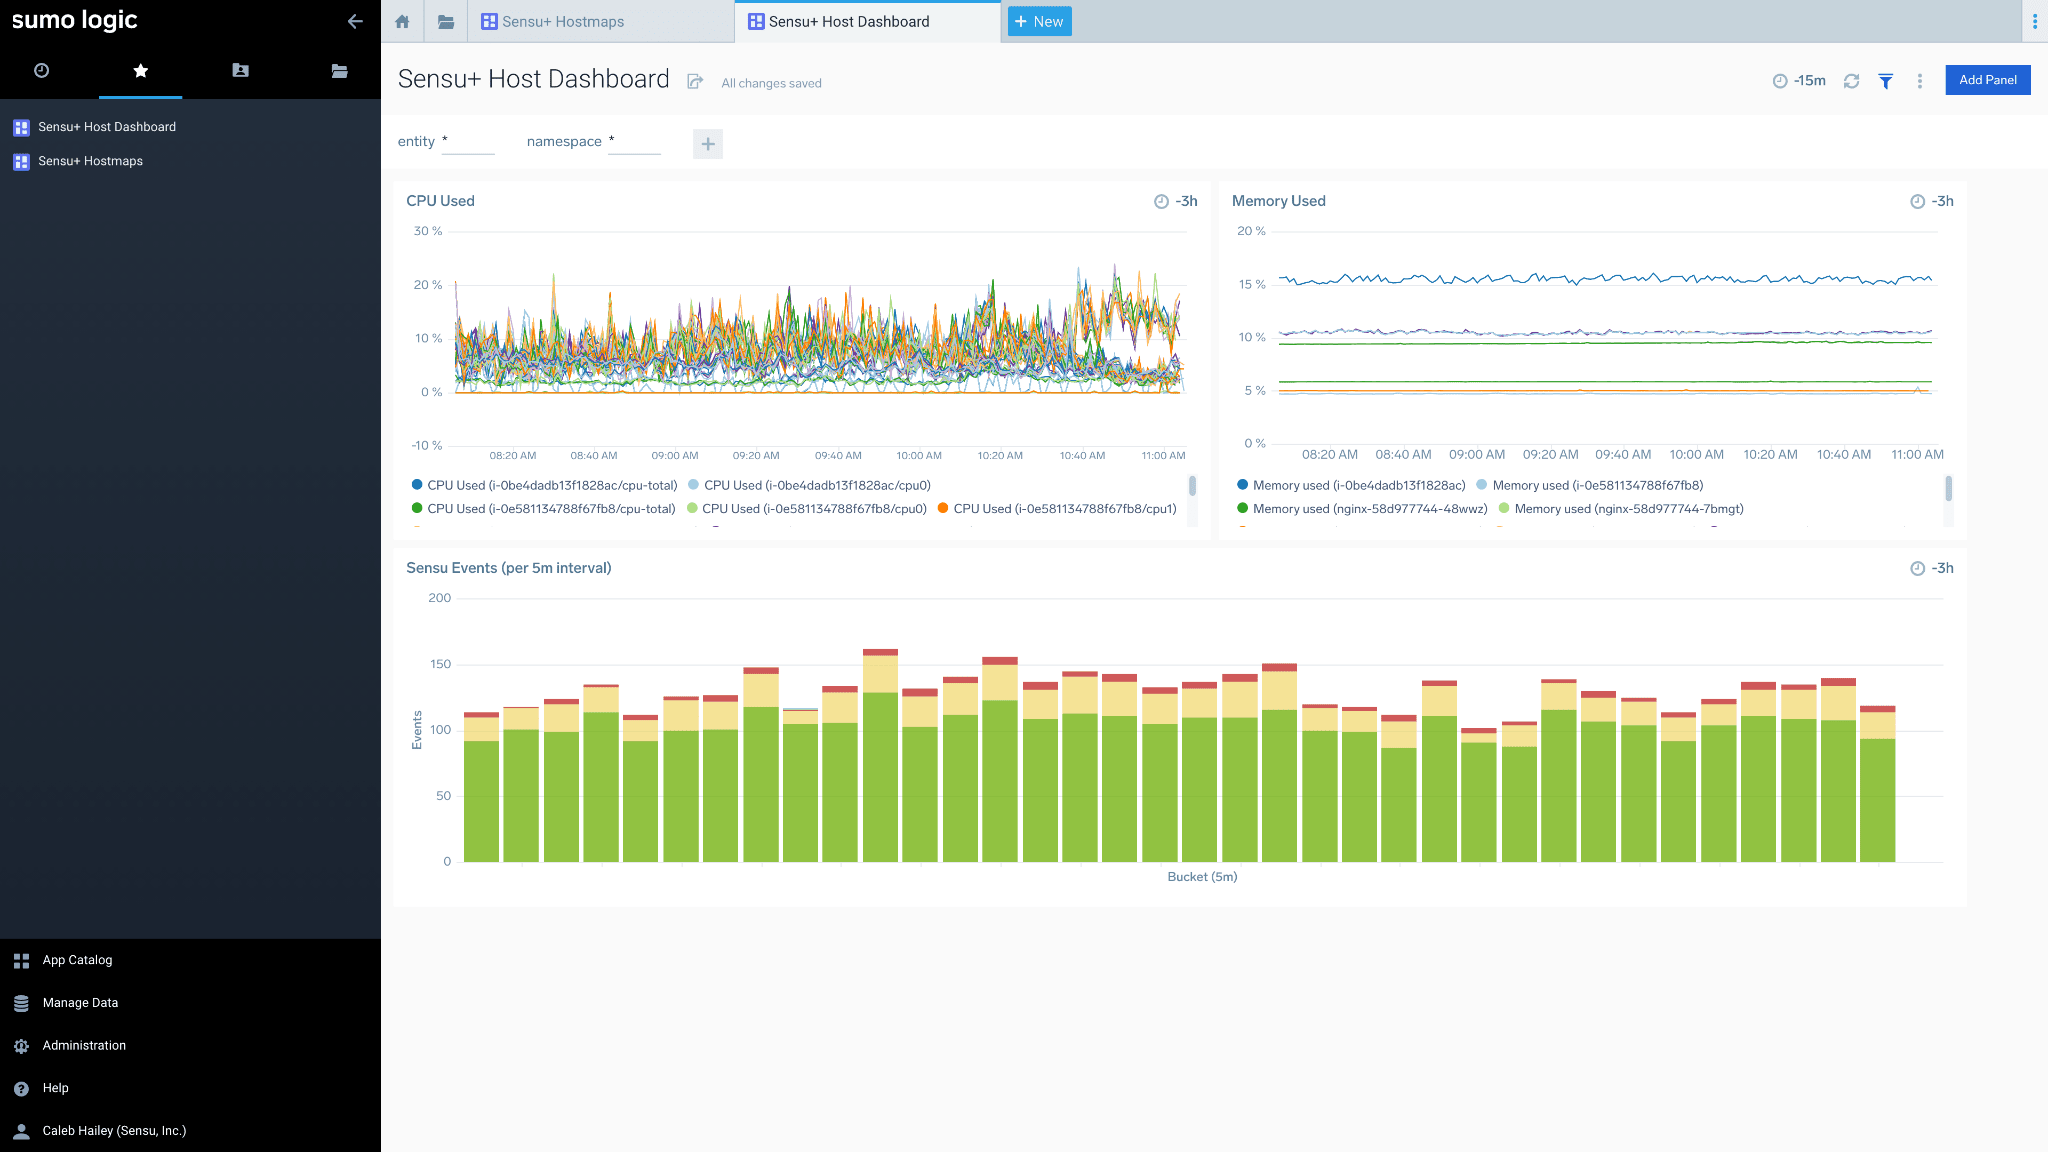This screenshot has height=1152, width=2048.
Task: Open the Personal folder tab in sidebar
Action: coord(240,71)
